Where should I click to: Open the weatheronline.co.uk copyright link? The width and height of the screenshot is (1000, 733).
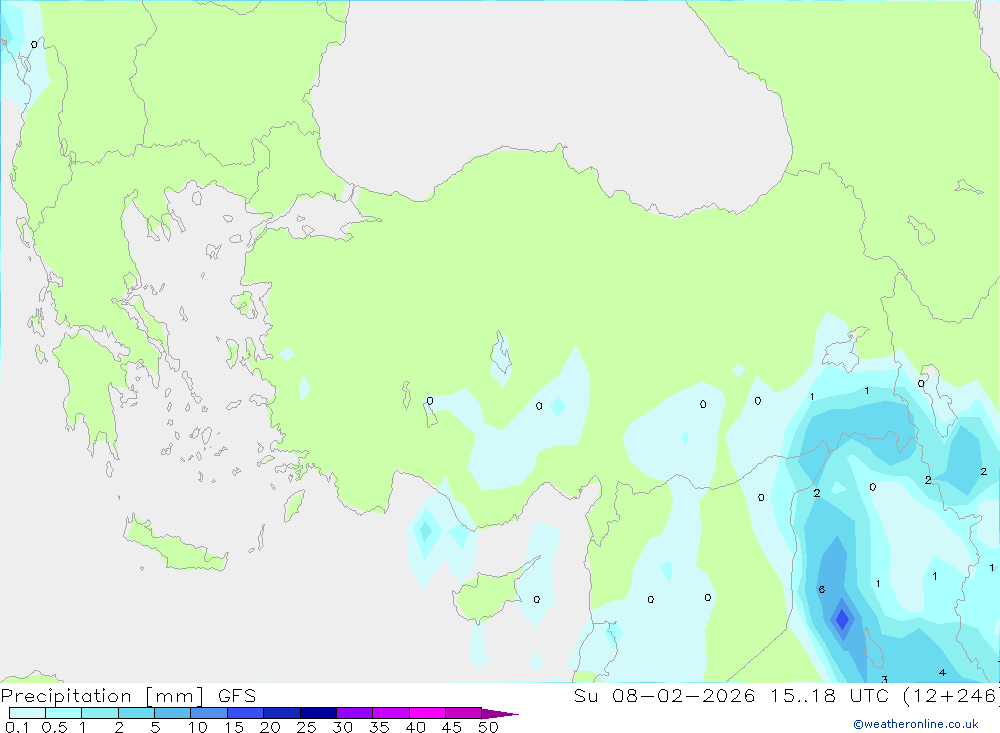point(916,724)
